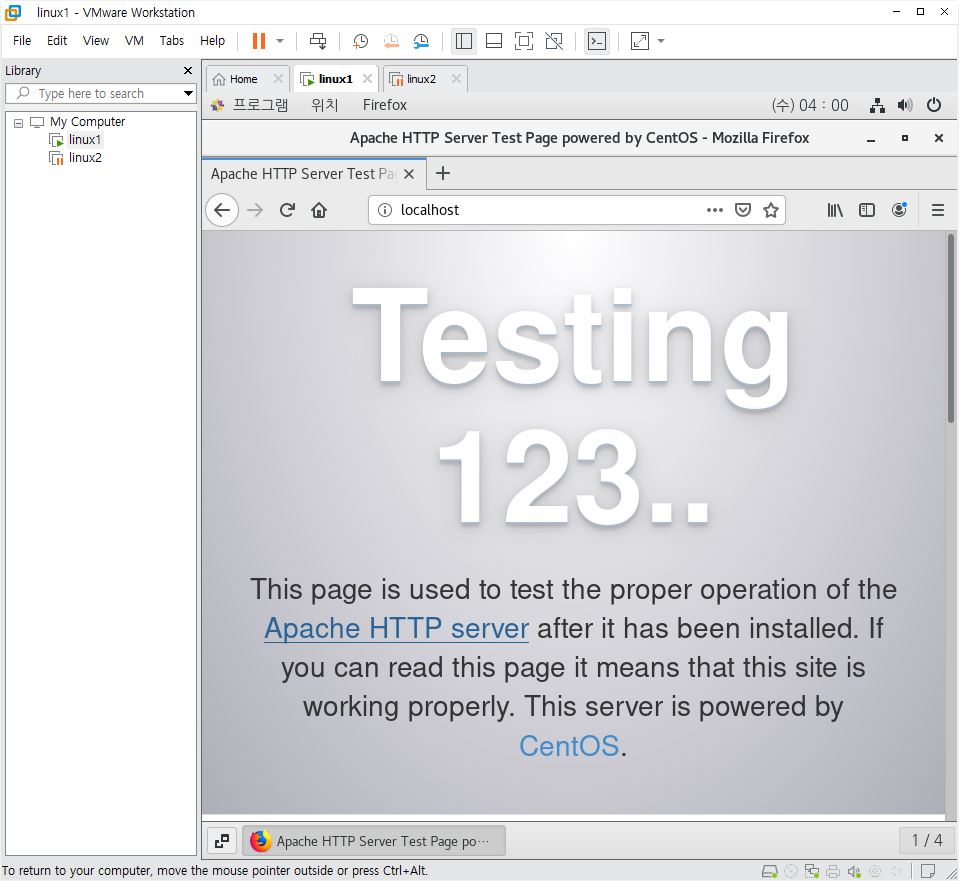This screenshot has width=959, height=881.
Task: Switch to the Home tab
Action: pos(243,79)
